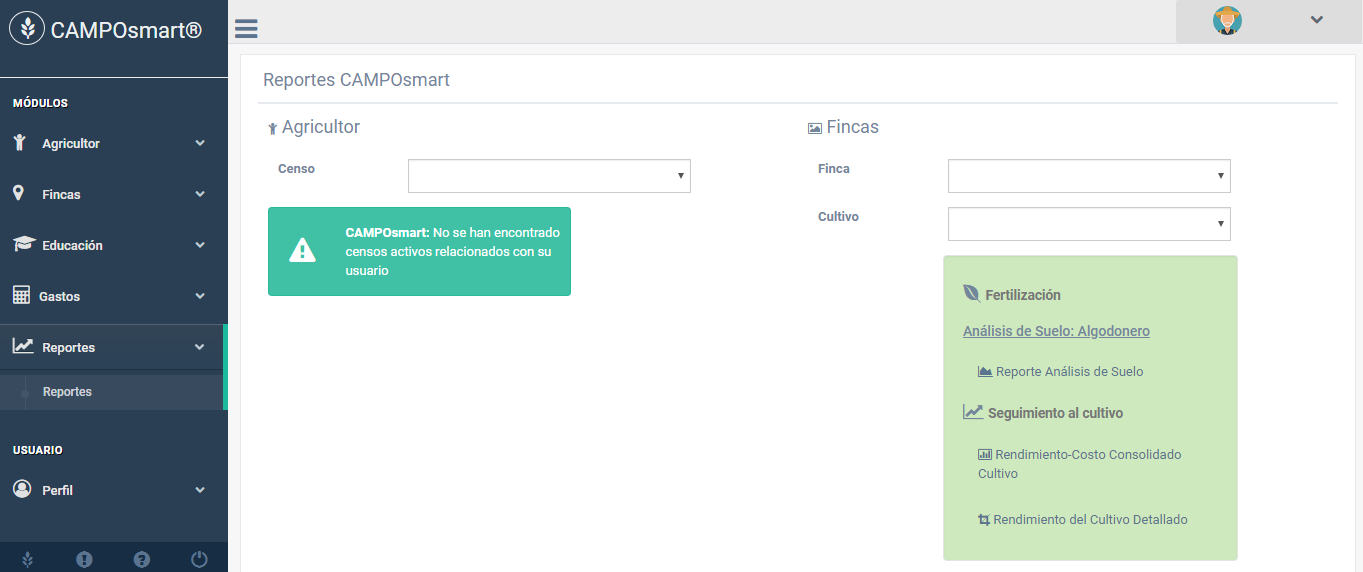This screenshot has width=1363, height=572.
Task: Expand the Educación chevron arrow
Action: click(200, 245)
